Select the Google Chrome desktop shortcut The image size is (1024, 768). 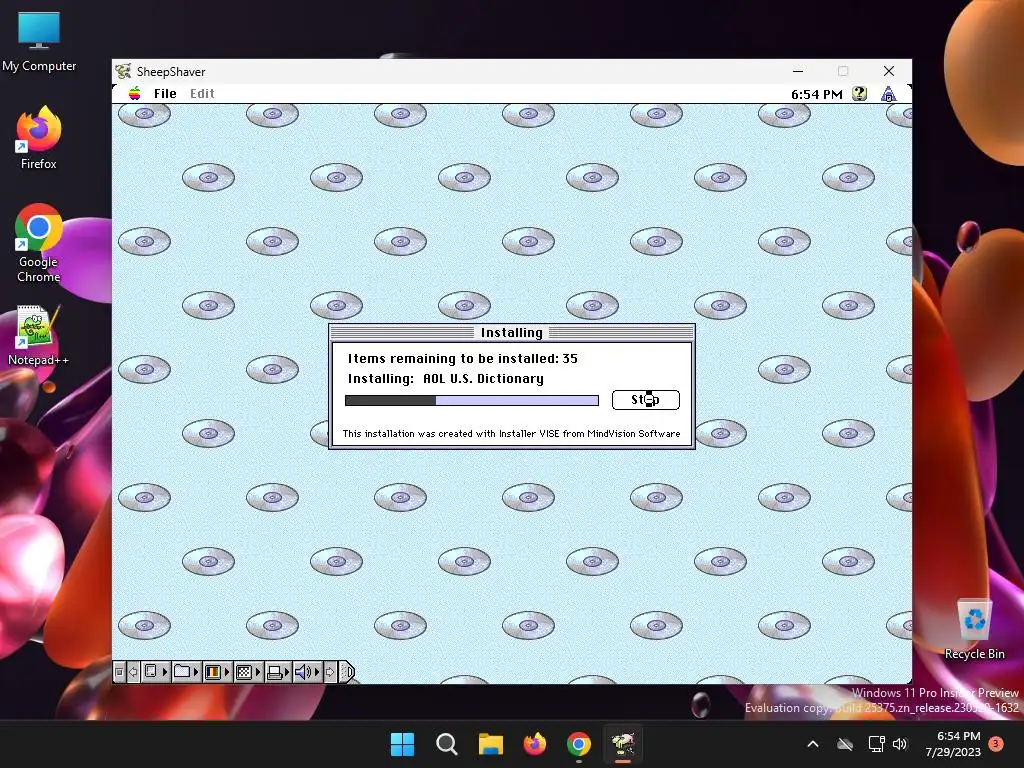pos(39,243)
